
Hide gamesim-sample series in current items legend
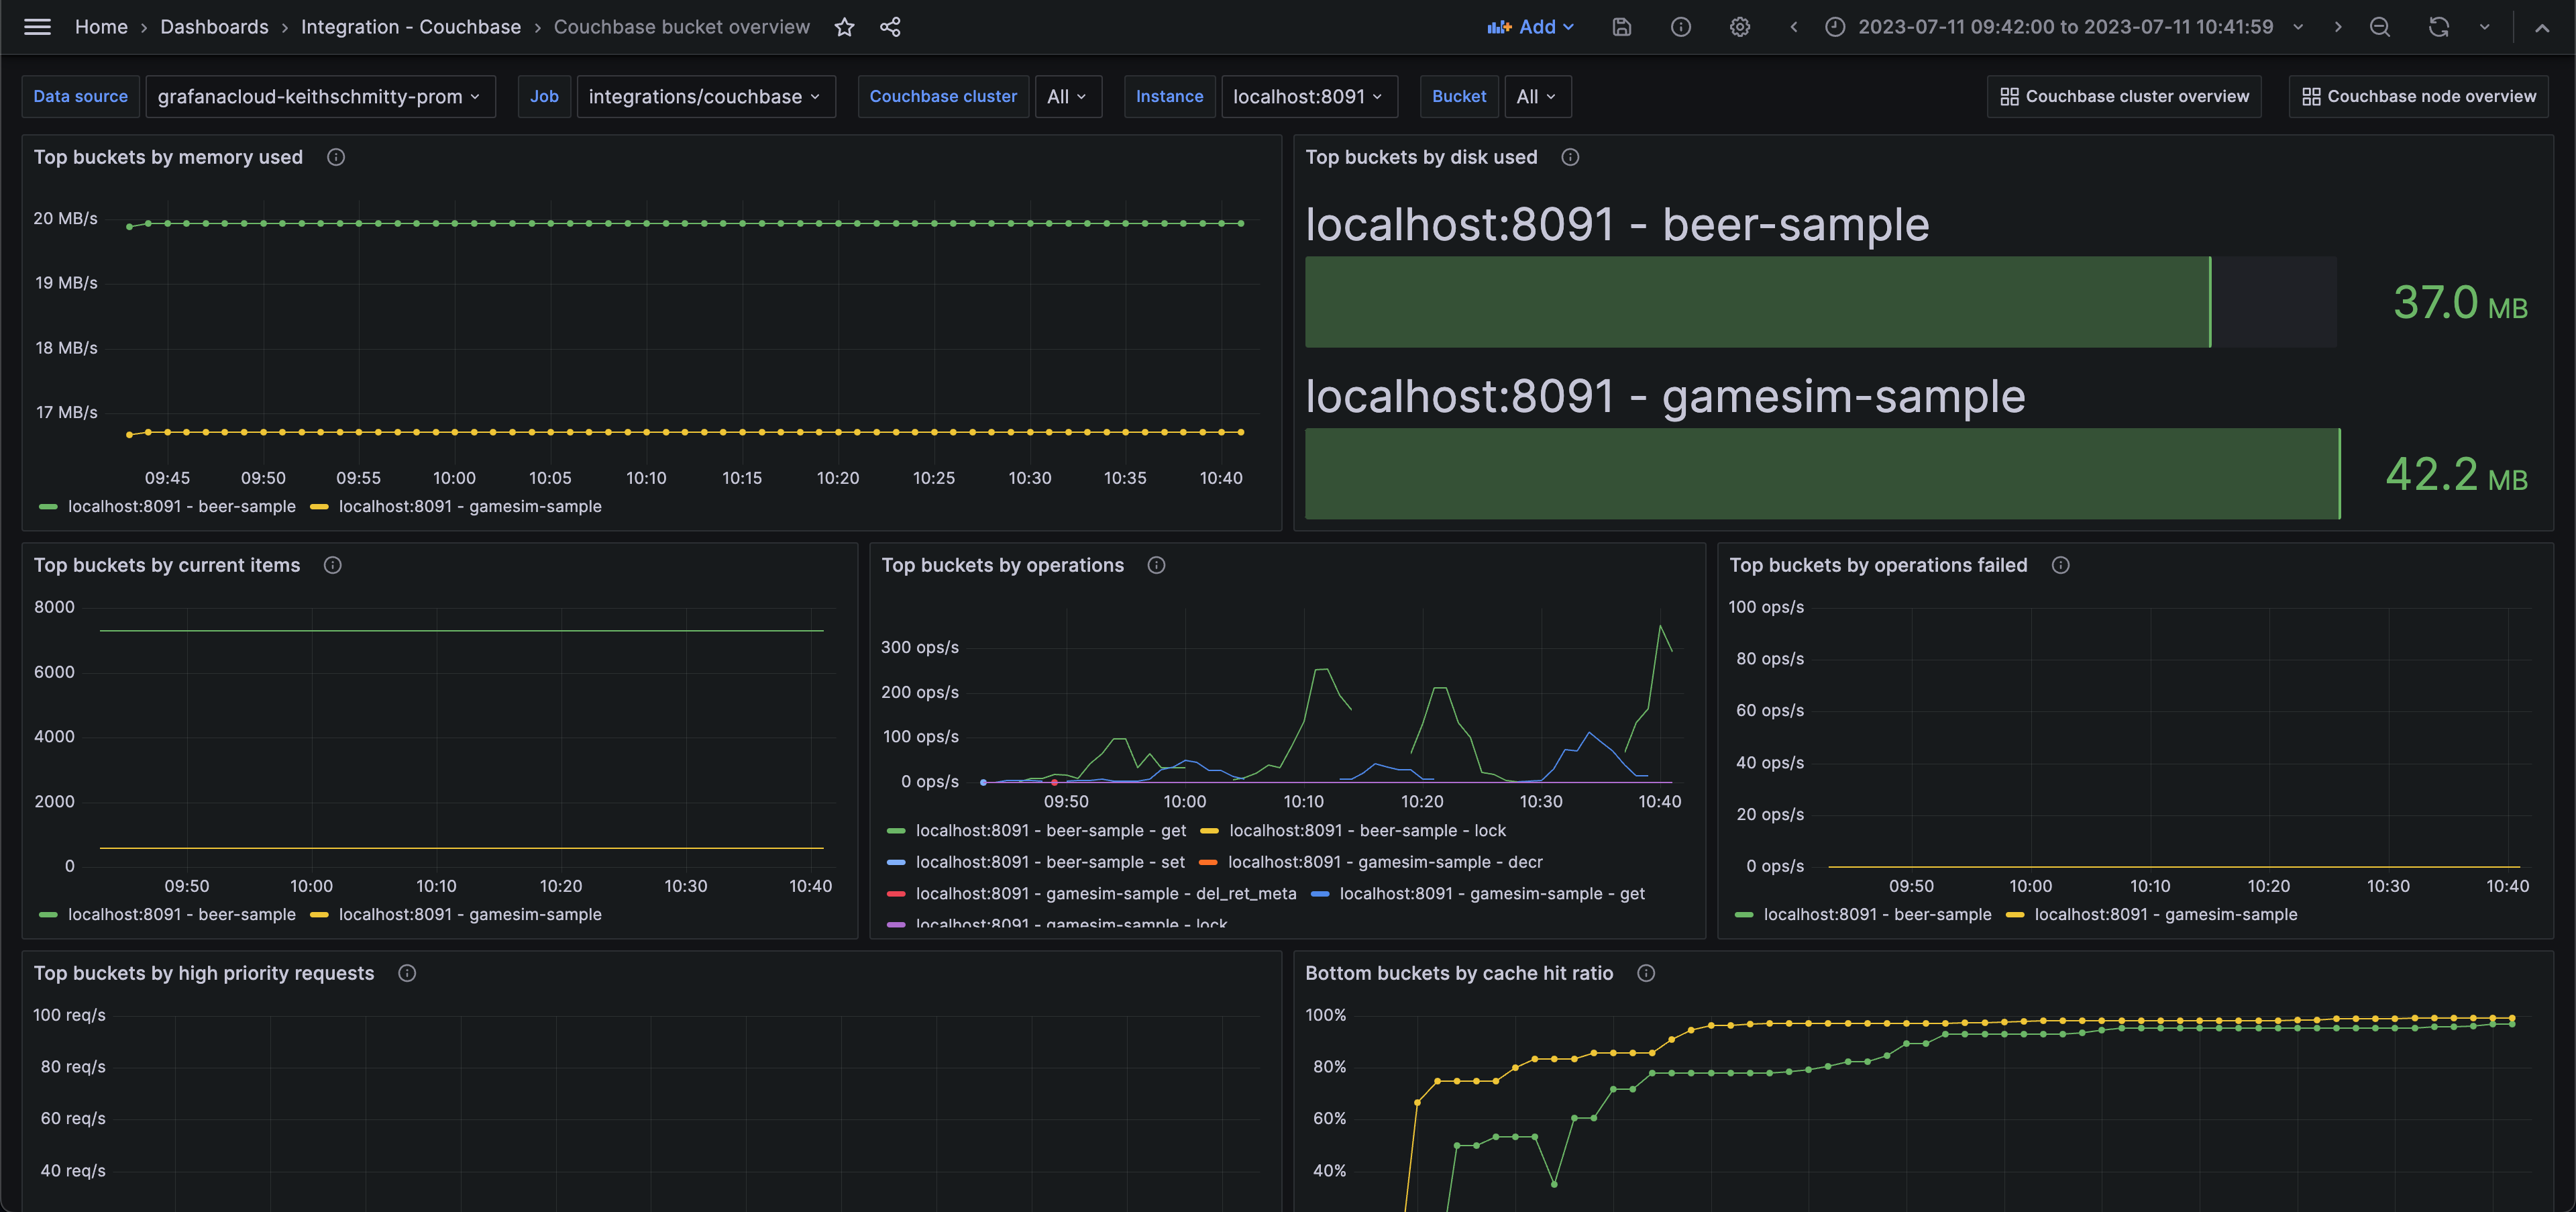pyautogui.click(x=470, y=914)
